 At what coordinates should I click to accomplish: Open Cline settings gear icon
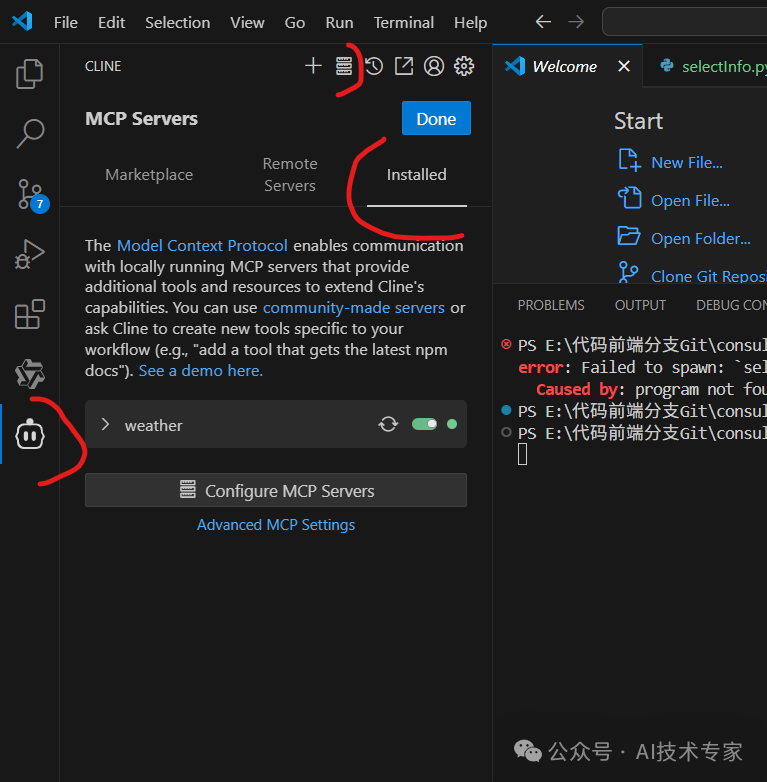[x=464, y=66]
